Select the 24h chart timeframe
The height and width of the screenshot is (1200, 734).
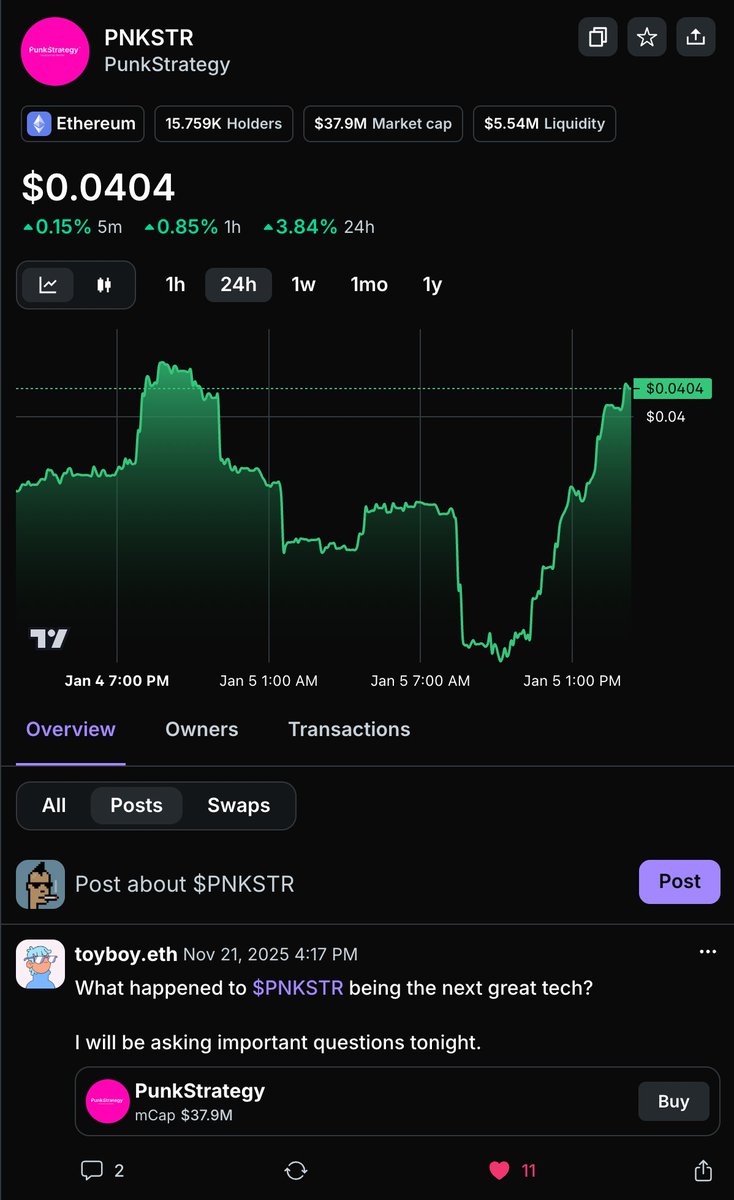click(x=238, y=285)
